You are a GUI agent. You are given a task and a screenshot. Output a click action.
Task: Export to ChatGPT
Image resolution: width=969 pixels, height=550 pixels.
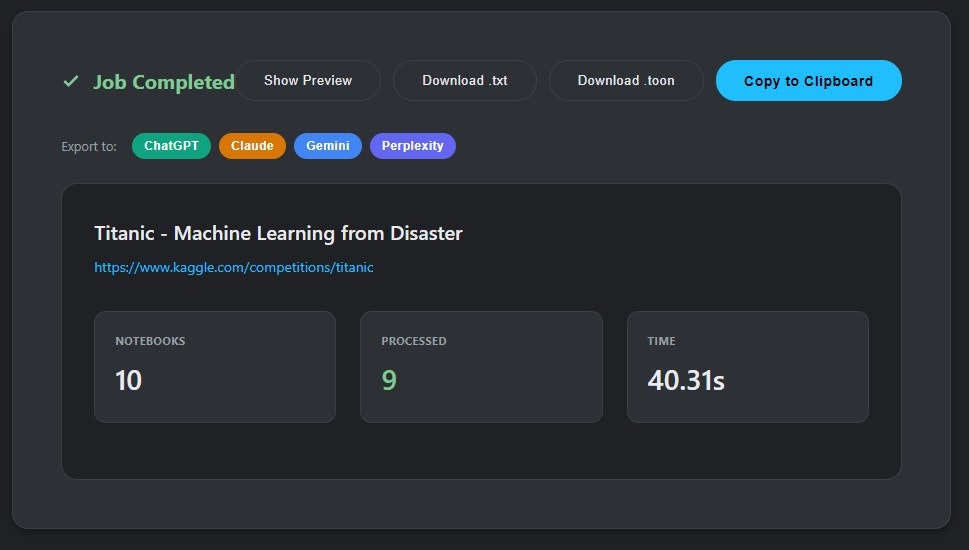171,146
